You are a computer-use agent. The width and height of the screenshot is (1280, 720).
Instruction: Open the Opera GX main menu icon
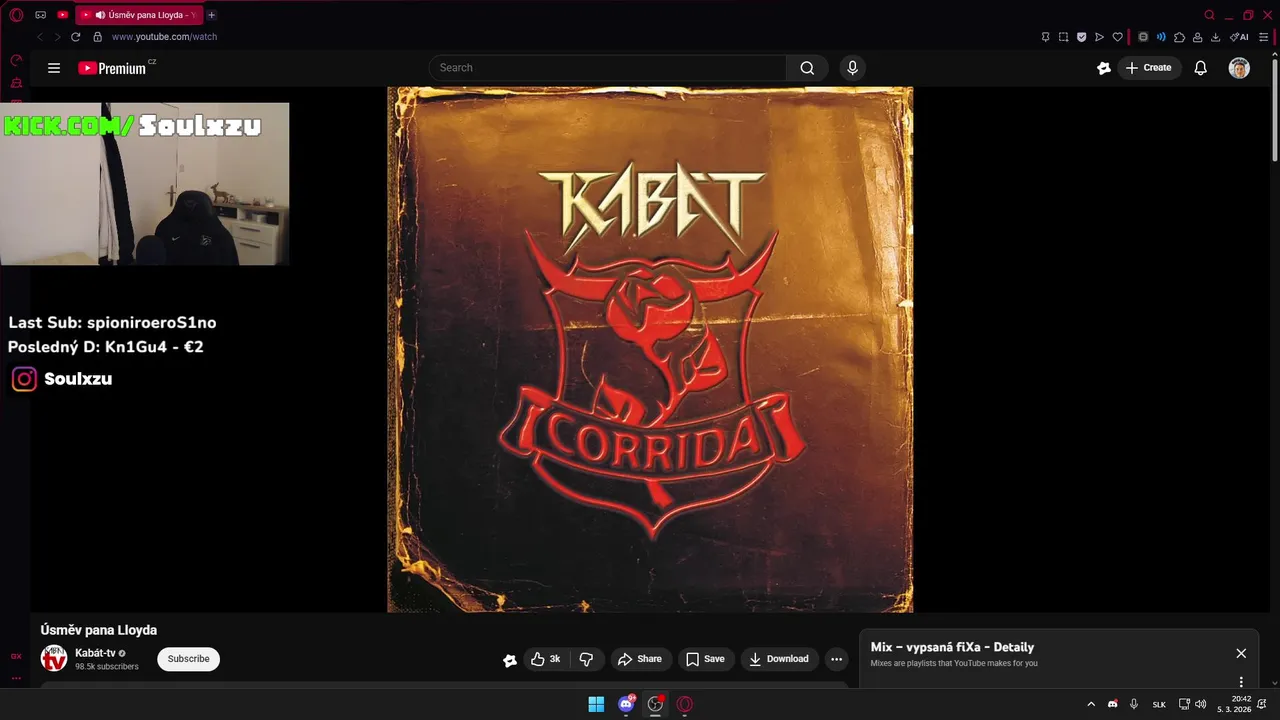[16, 15]
